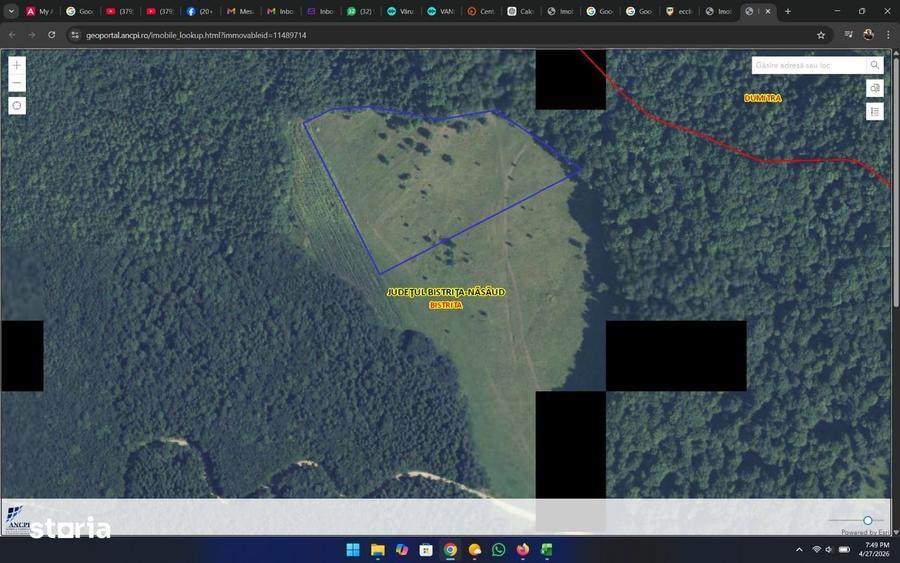Switch to the Gmail 'Mes' tab
This screenshot has height=563, width=900.
pos(240,11)
